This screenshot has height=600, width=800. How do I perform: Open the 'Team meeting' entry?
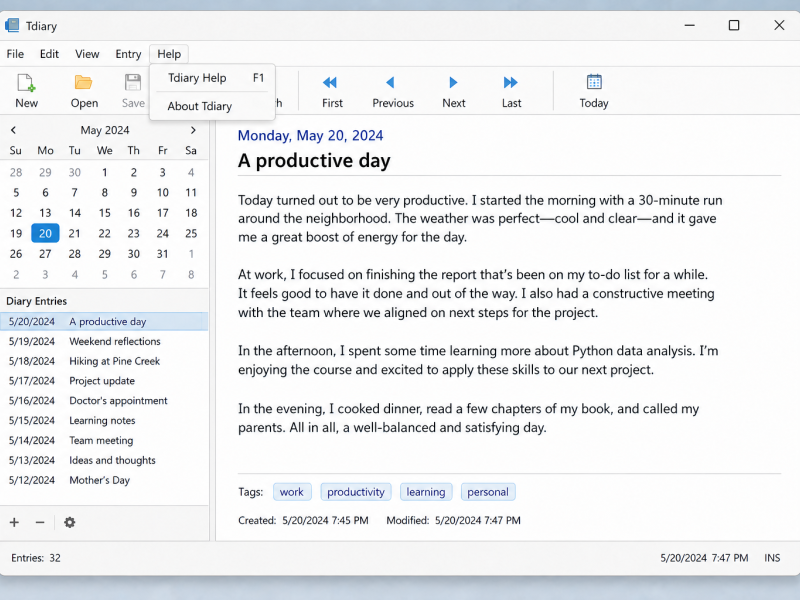point(104,441)
